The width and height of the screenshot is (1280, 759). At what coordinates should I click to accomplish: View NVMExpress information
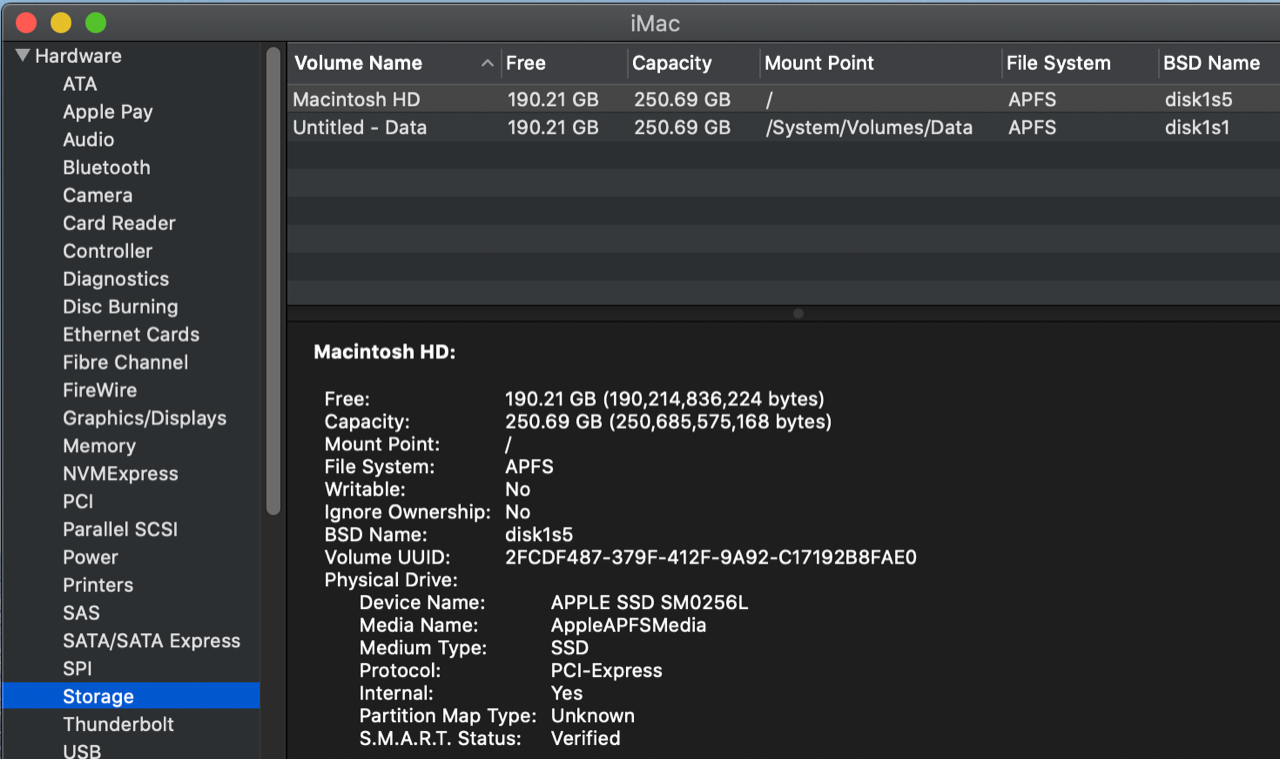pos(120,474)
